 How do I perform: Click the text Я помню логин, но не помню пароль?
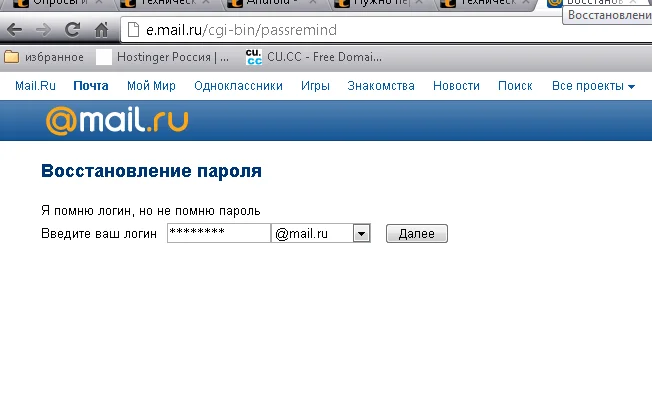click(151, 211)
